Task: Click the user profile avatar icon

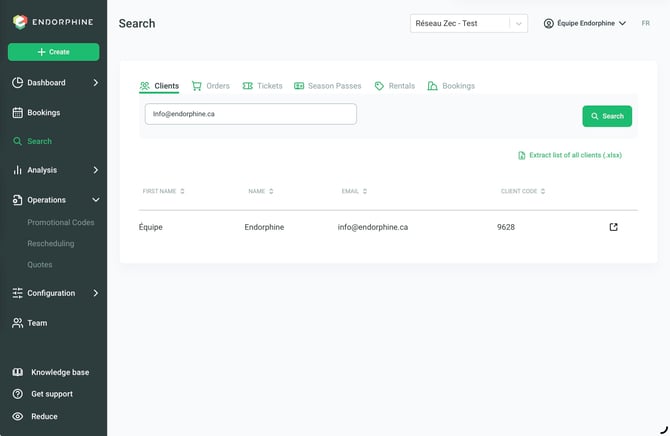Action: [x=549, y=24]
